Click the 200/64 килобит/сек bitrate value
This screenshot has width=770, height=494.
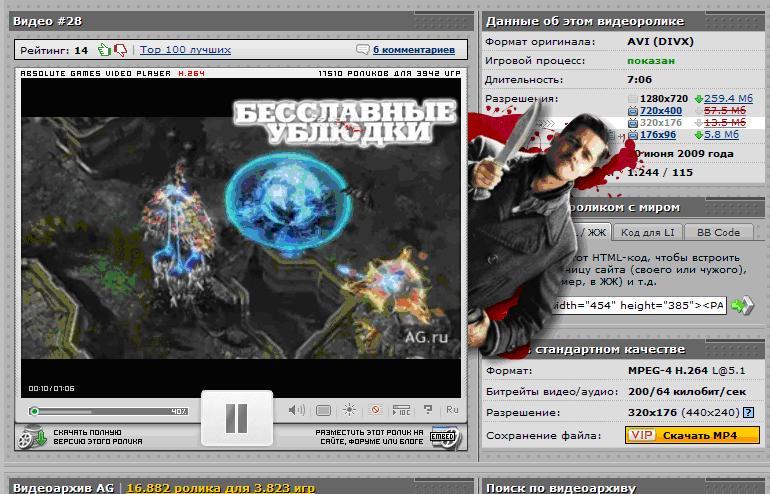tap(687, 392)
